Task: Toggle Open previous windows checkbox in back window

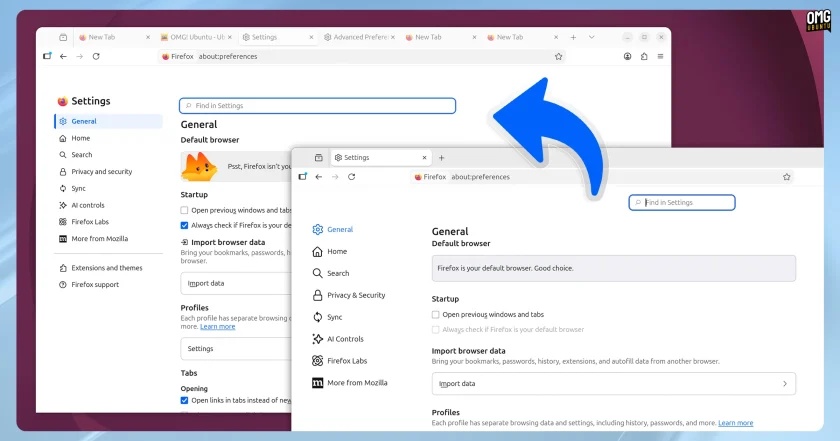Action: (184, 210)
